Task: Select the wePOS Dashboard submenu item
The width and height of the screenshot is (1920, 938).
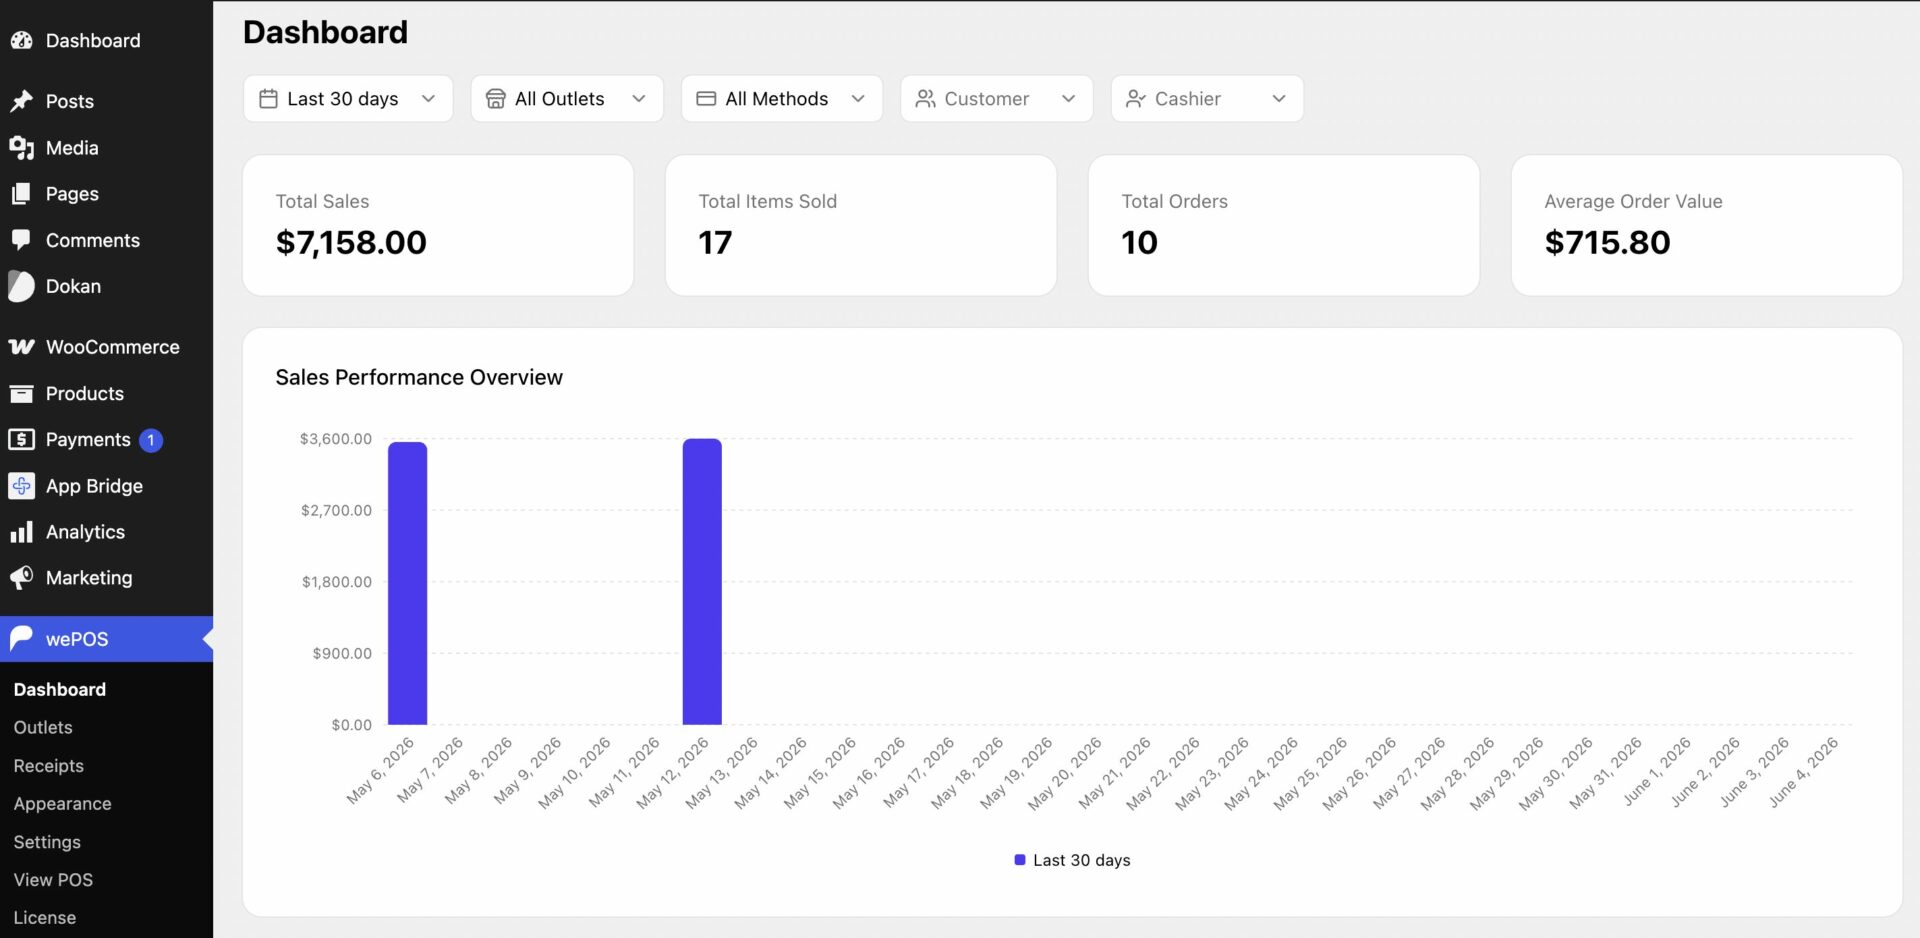Action: (60, 689)
